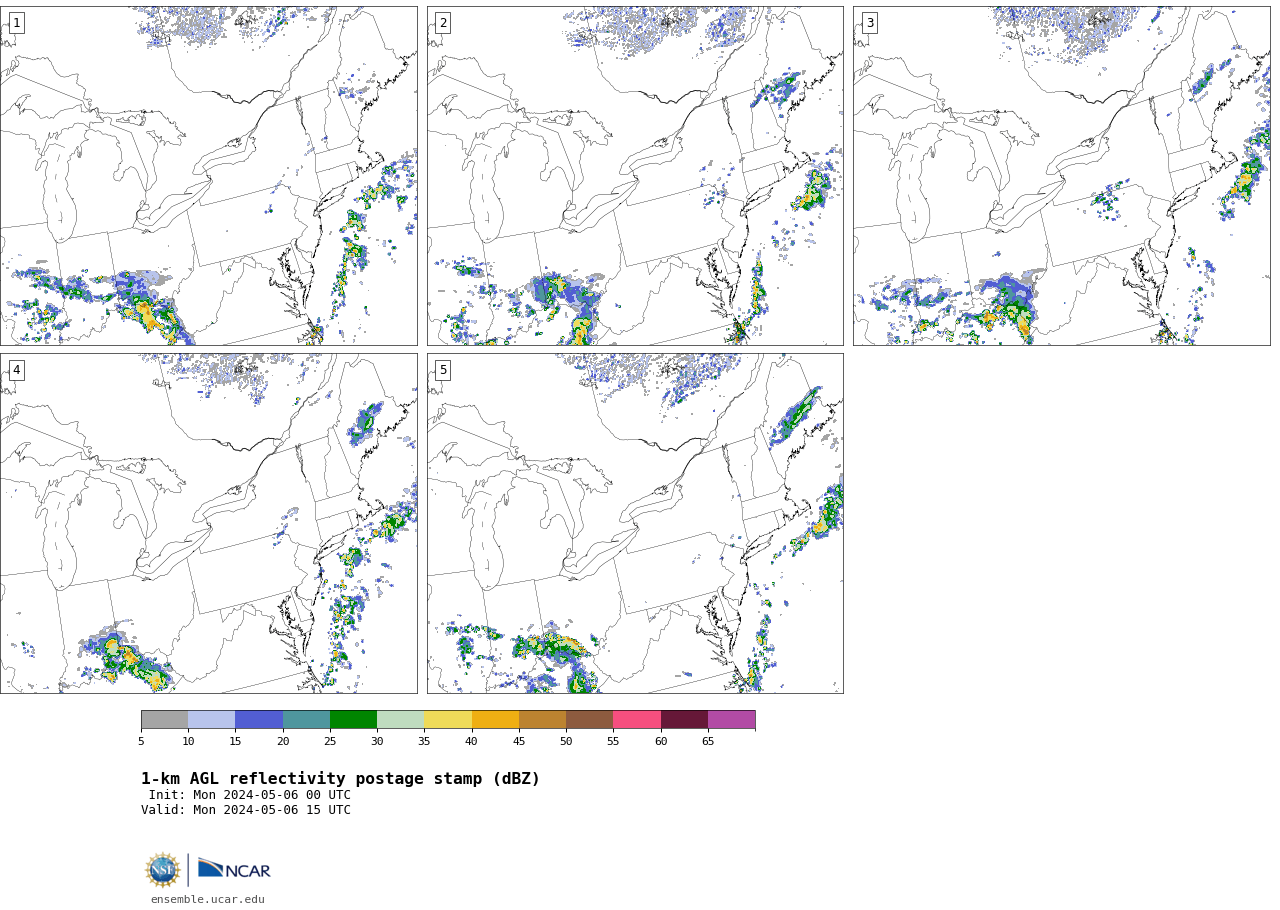Click the panel number label 3

coord(870,23)
